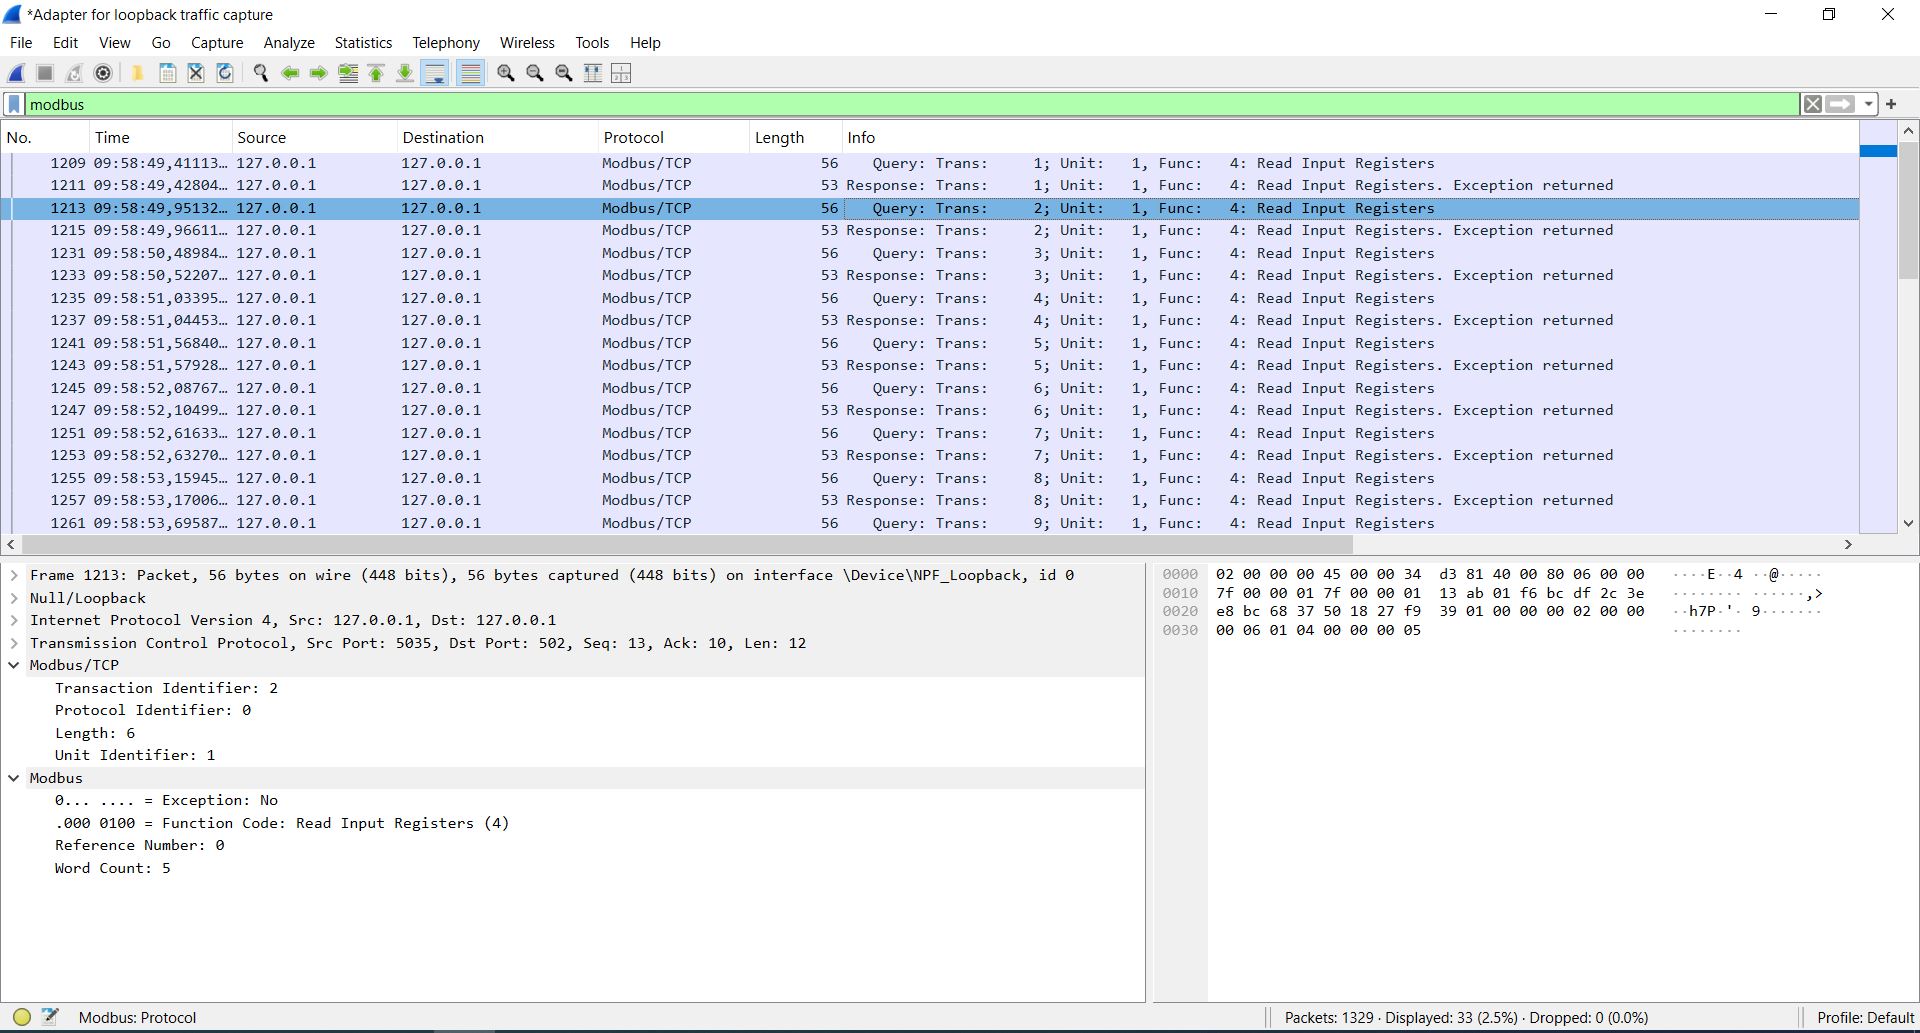Find a packet magnifier icon
The image size is (1920, 1033).
261,73
